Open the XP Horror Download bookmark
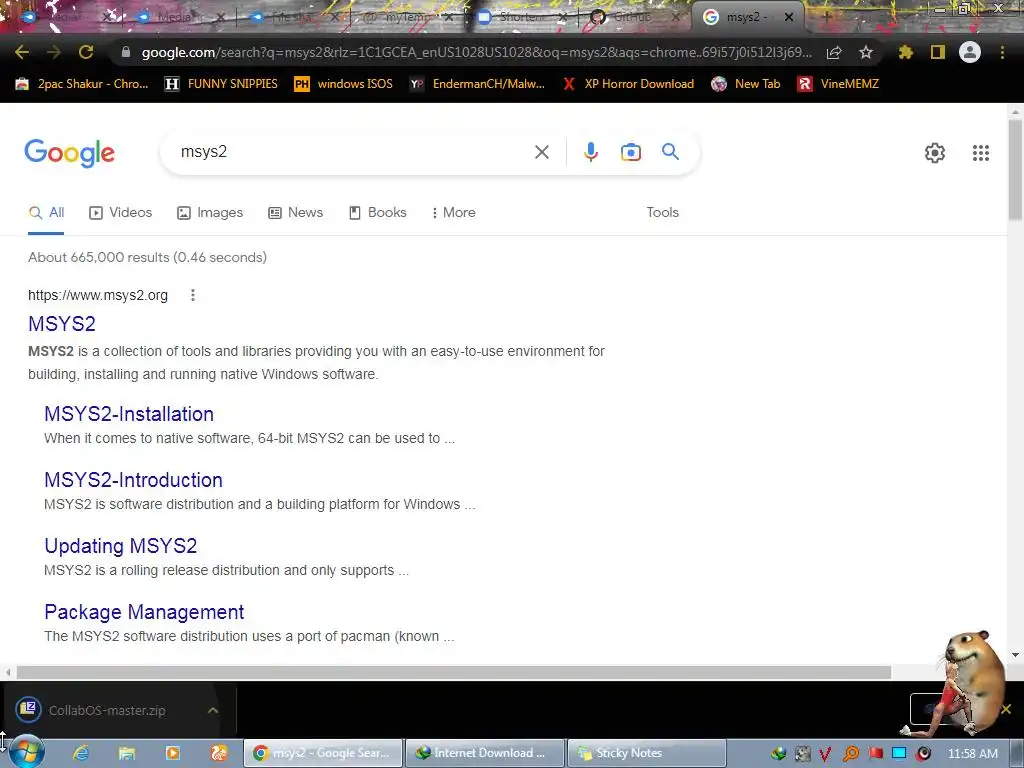The height and width of the screenshot is (768, 1024). point(628,84)
